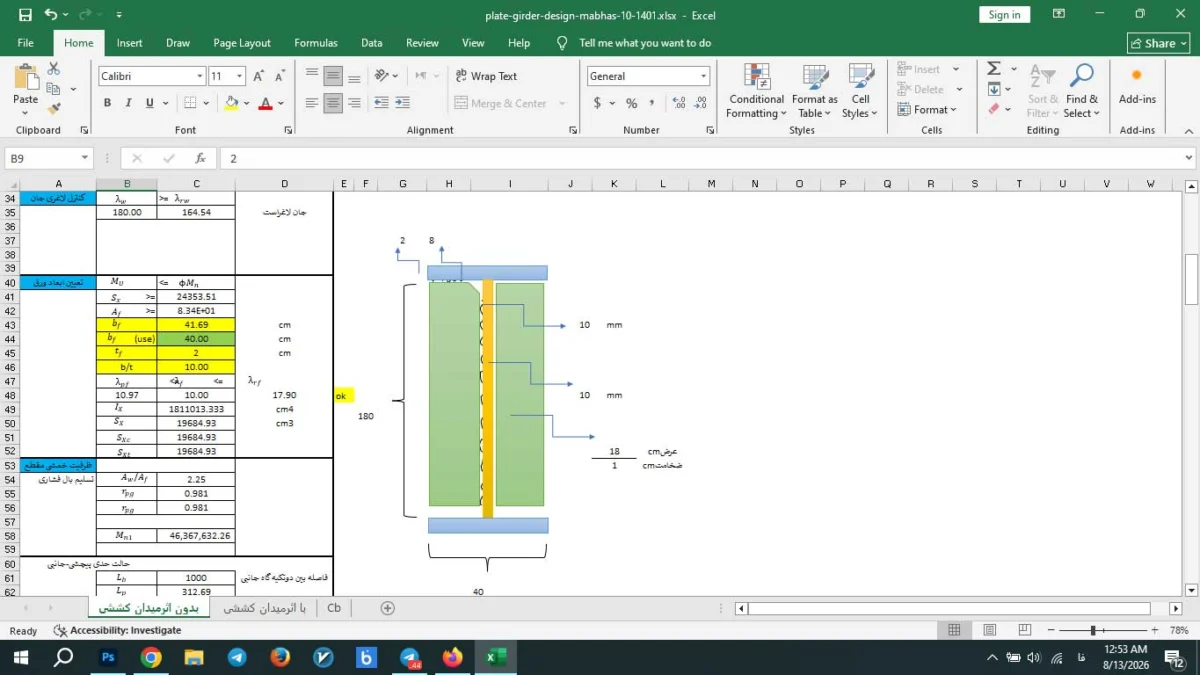1200x675 pixels.
Task: Click in the formula bar input
Action: (700, 158)
